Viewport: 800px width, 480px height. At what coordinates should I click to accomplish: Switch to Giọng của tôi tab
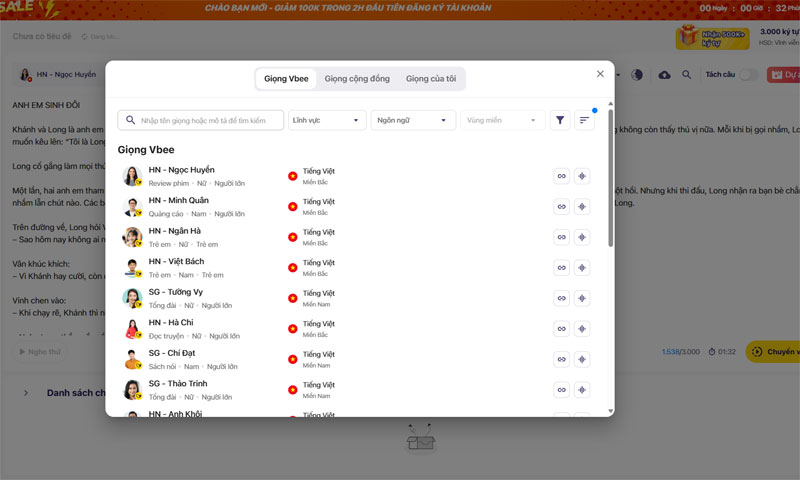point(433,78)
